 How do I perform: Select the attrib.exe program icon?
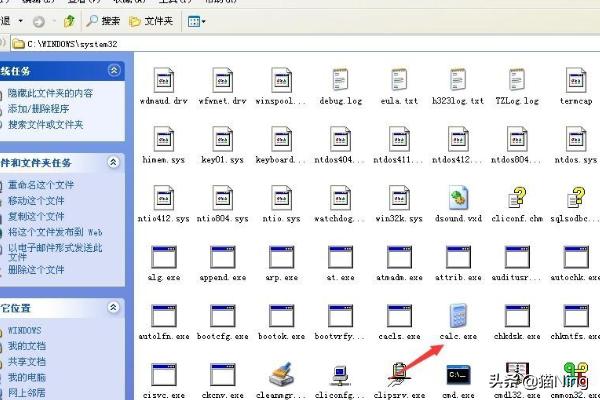click(458, 257)
